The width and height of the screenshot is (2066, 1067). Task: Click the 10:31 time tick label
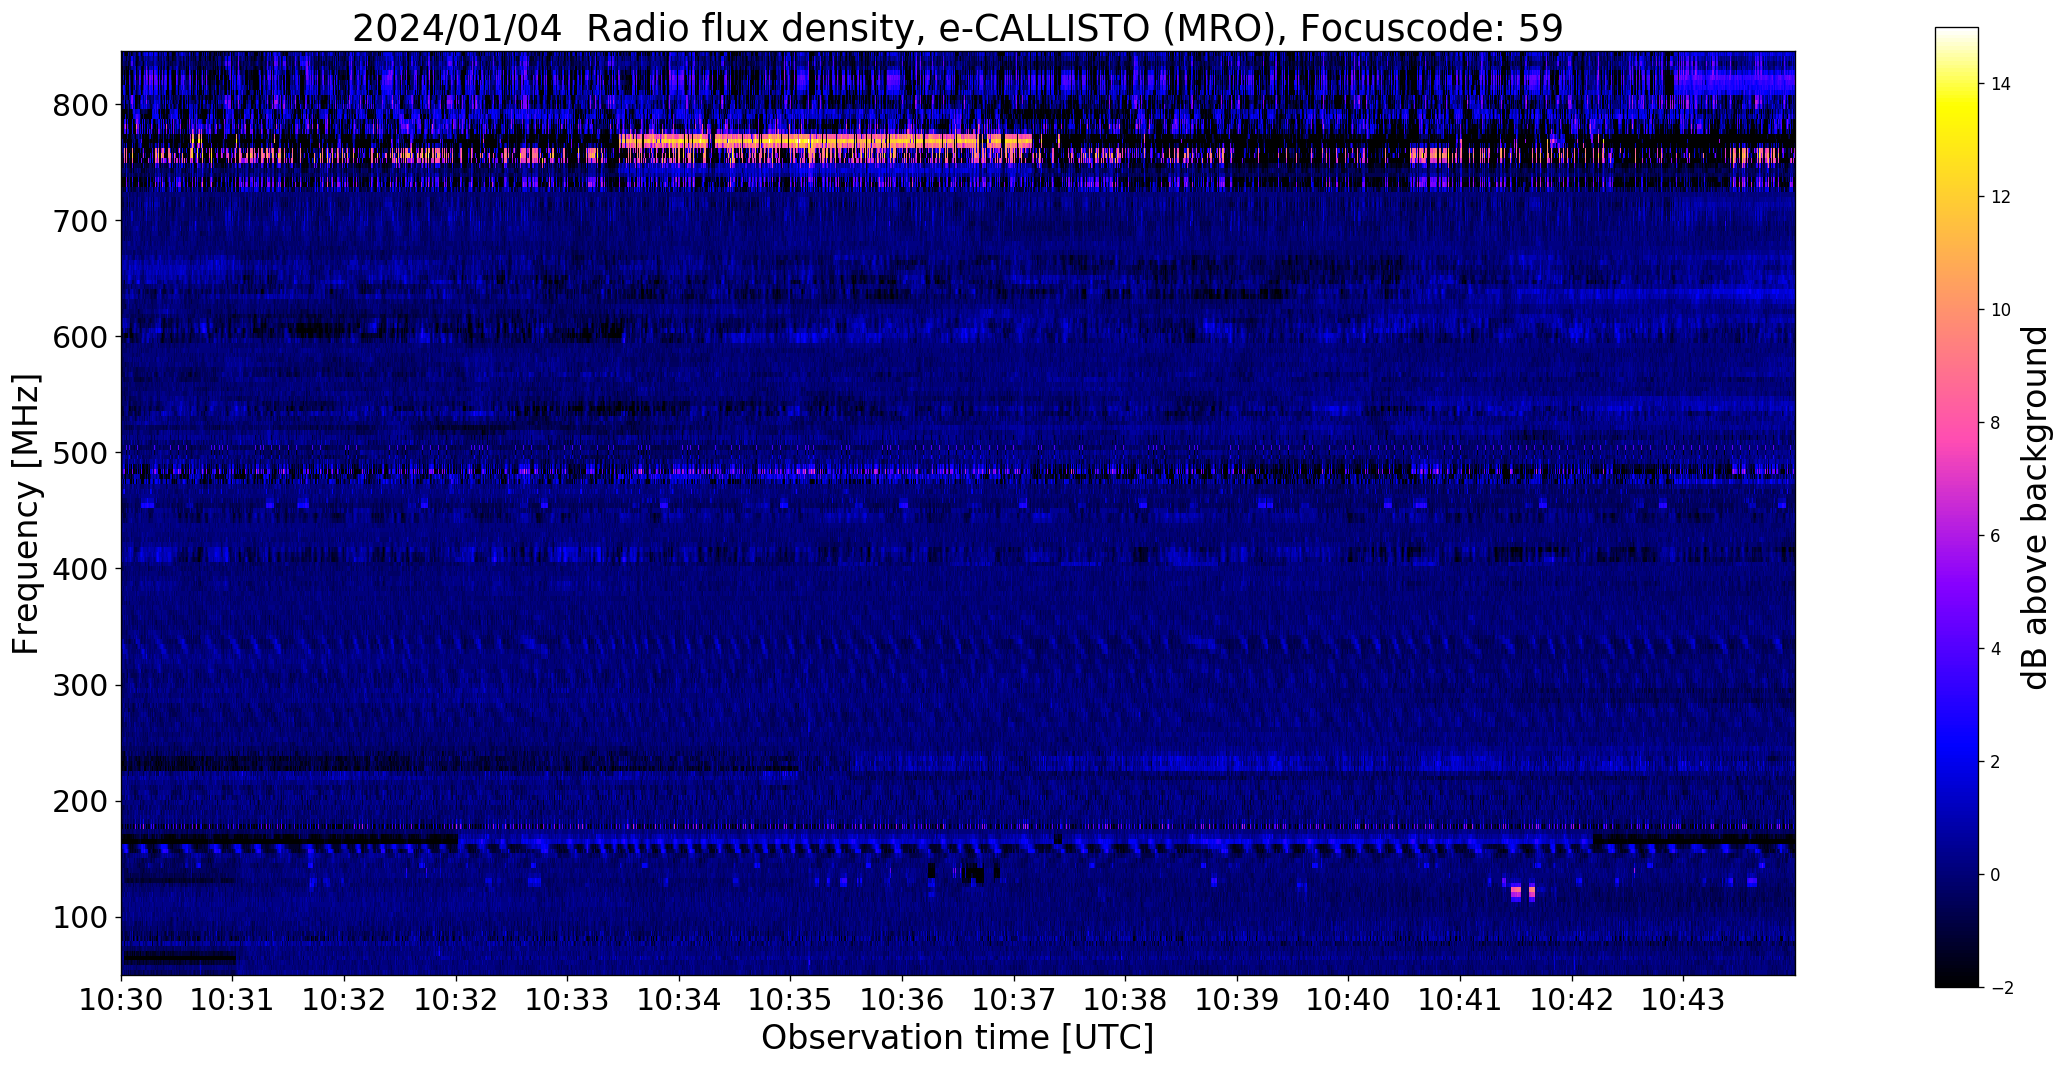coord(233,999)
